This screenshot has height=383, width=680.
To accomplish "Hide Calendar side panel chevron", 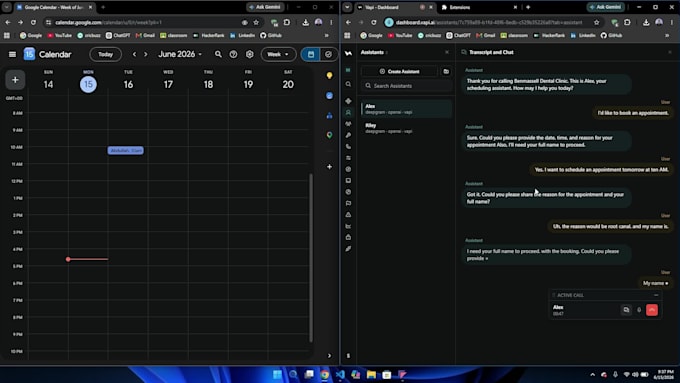I will pyautogui.click(x=329, y=356).
